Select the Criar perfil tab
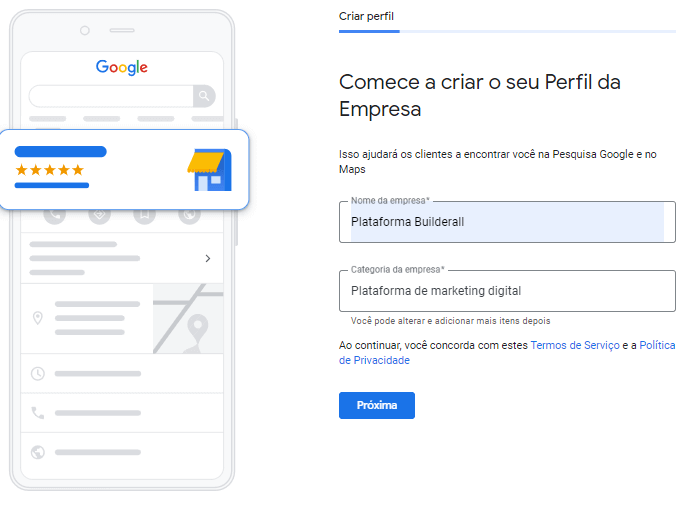687x505 pixels. 366,16
